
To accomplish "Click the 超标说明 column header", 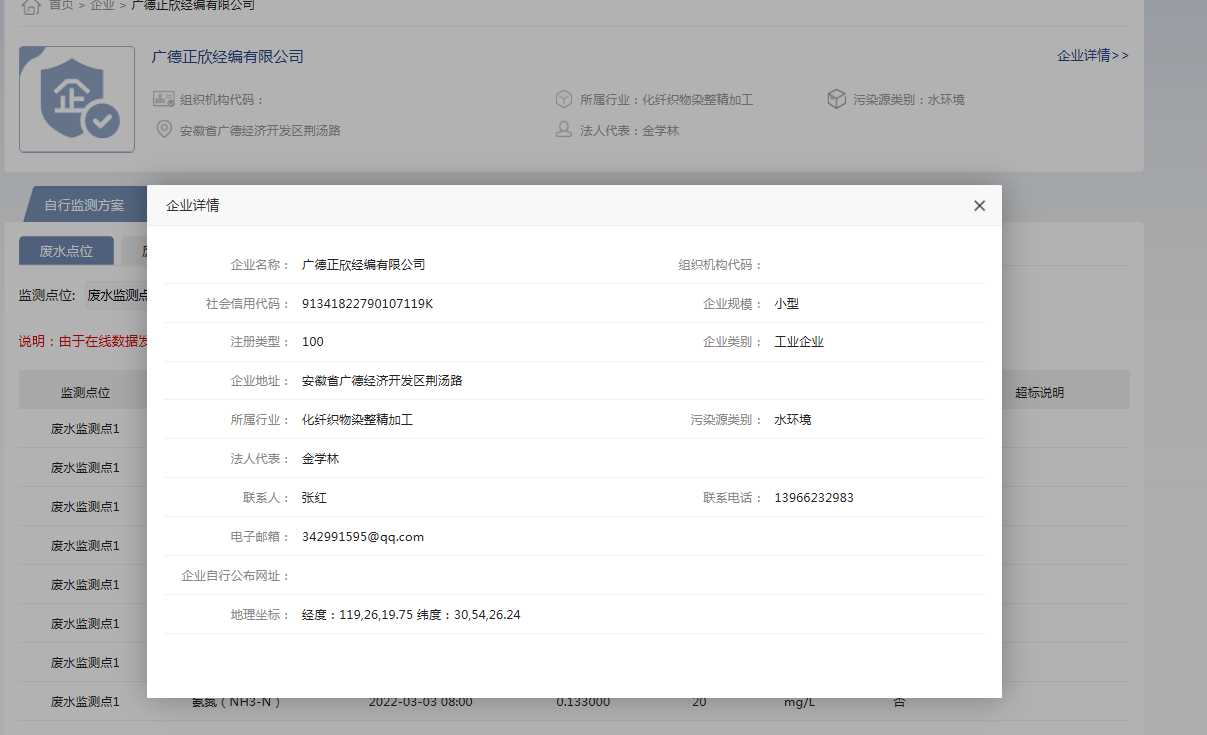I will (1040, 393).
